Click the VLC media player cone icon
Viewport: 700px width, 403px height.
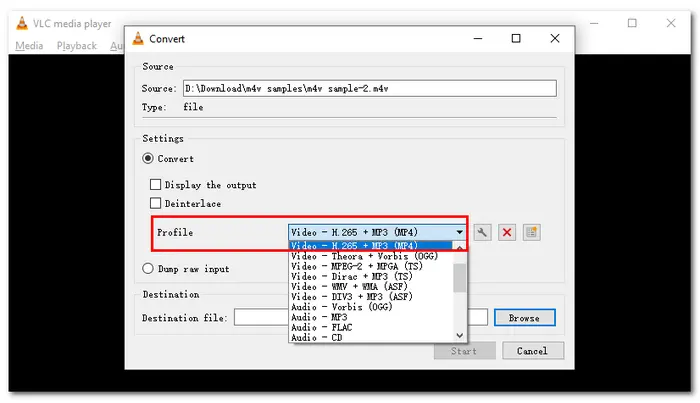coord(22,23)
